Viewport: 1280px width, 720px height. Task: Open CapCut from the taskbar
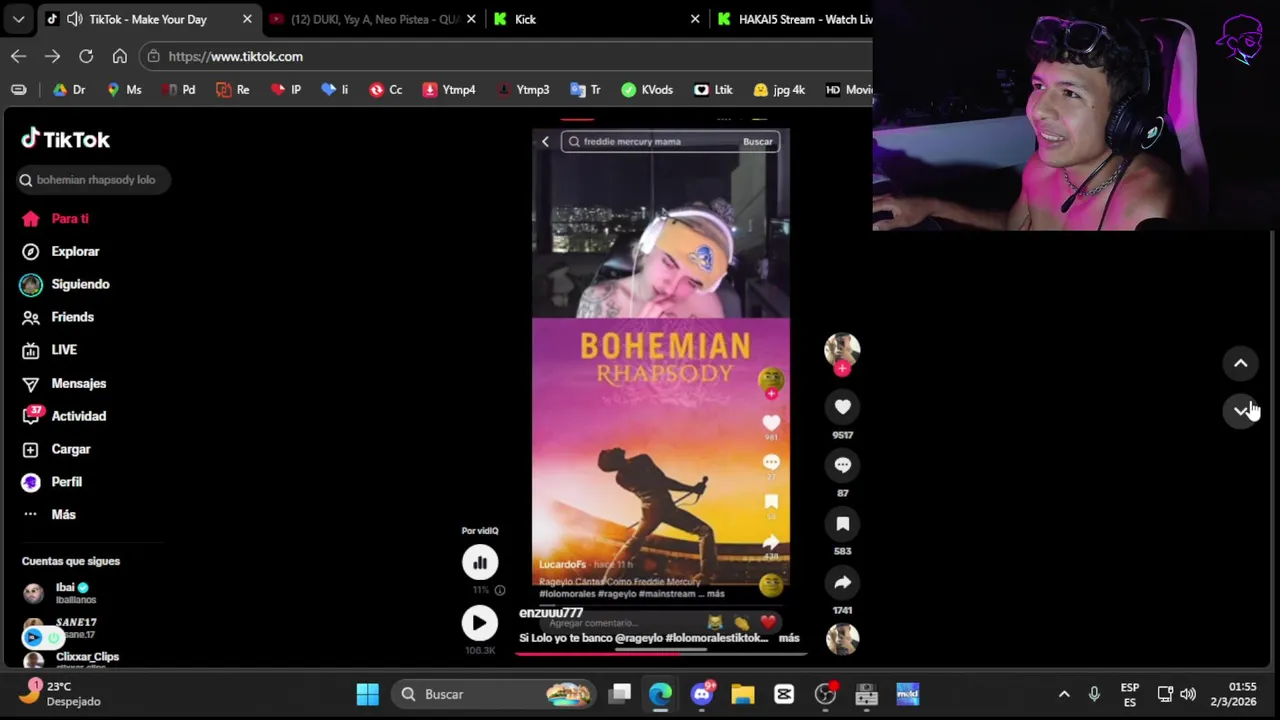pos(784,694)
